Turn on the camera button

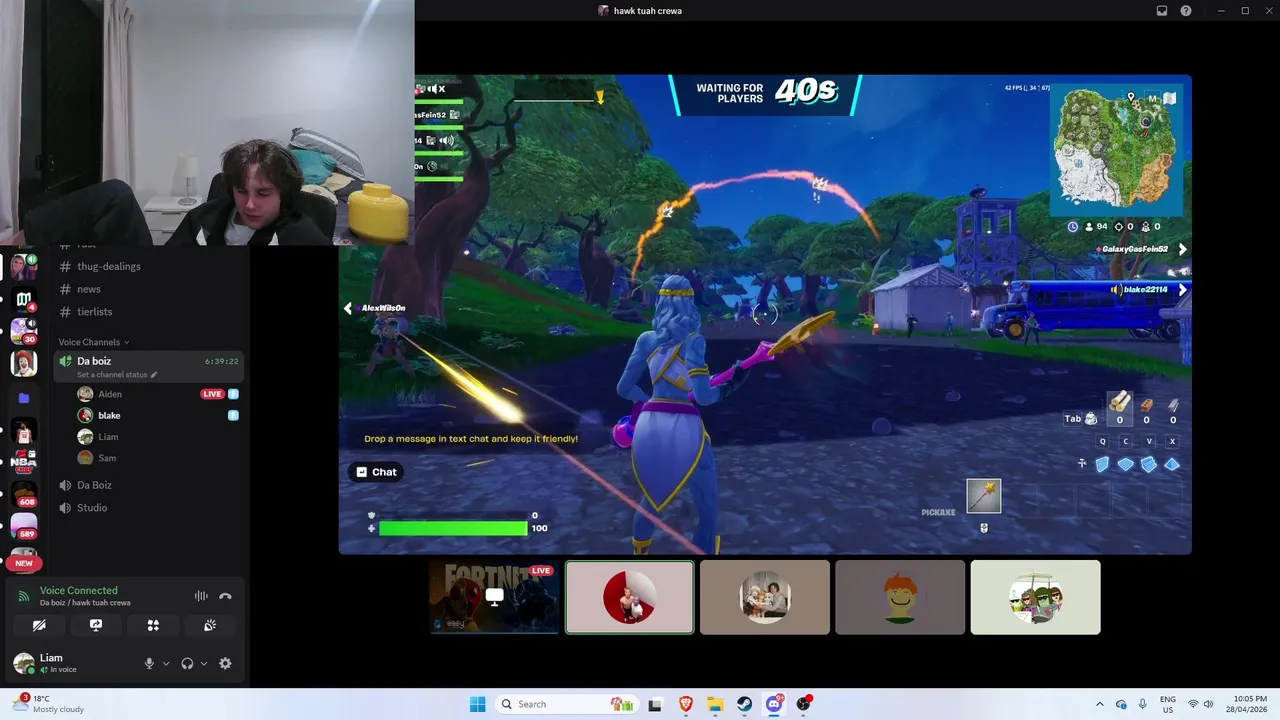pyautogui.click(x=39, y=625)
